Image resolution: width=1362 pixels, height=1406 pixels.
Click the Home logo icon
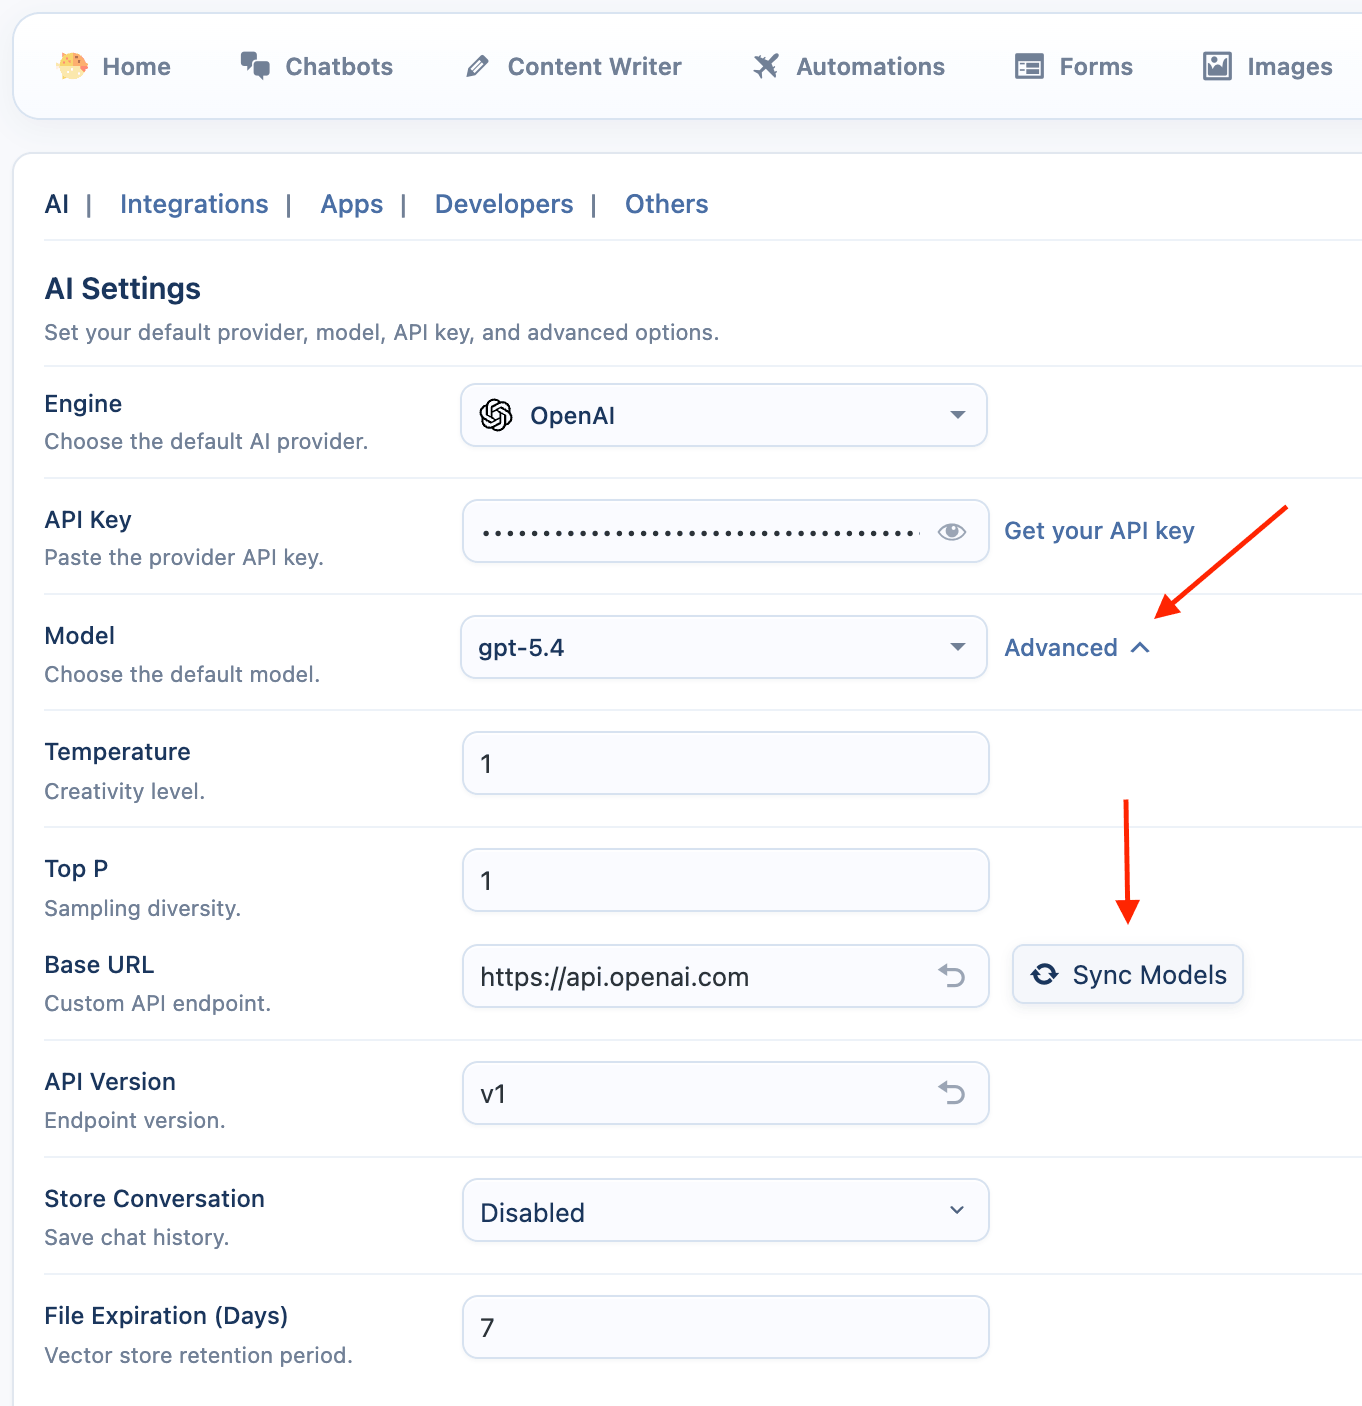(x=72, y=66)
